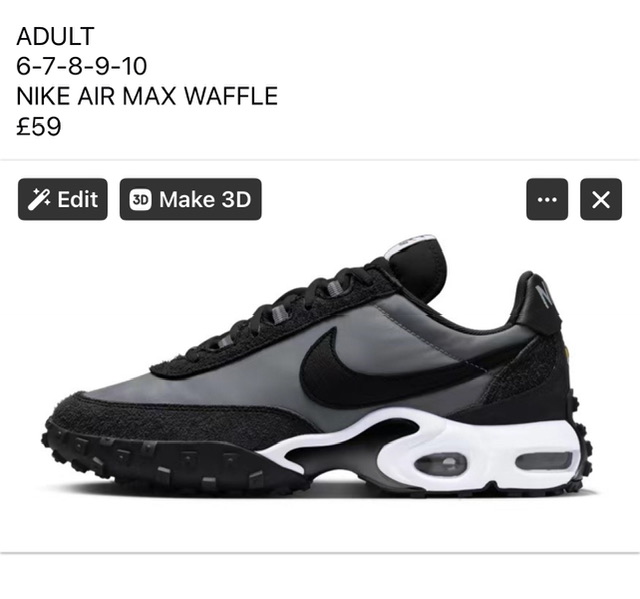
Task: Click the magic wand Edit icon
Action: (39, 200)
